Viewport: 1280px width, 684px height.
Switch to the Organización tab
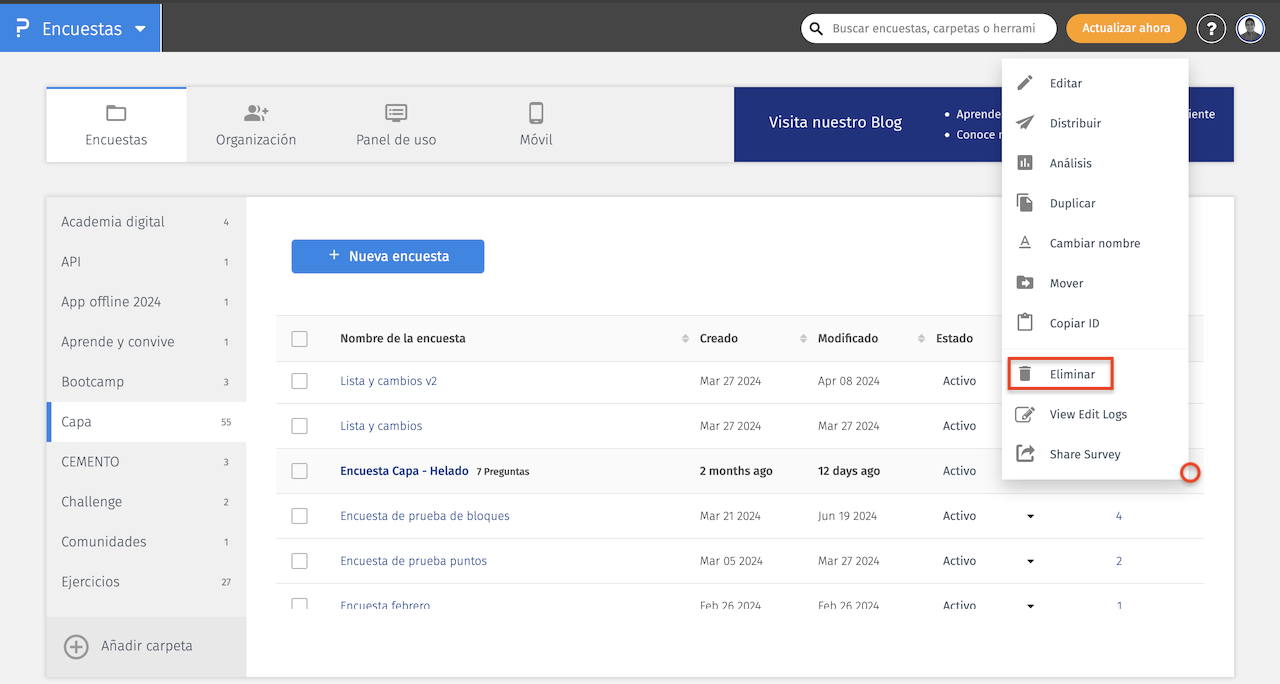(256, 125)
